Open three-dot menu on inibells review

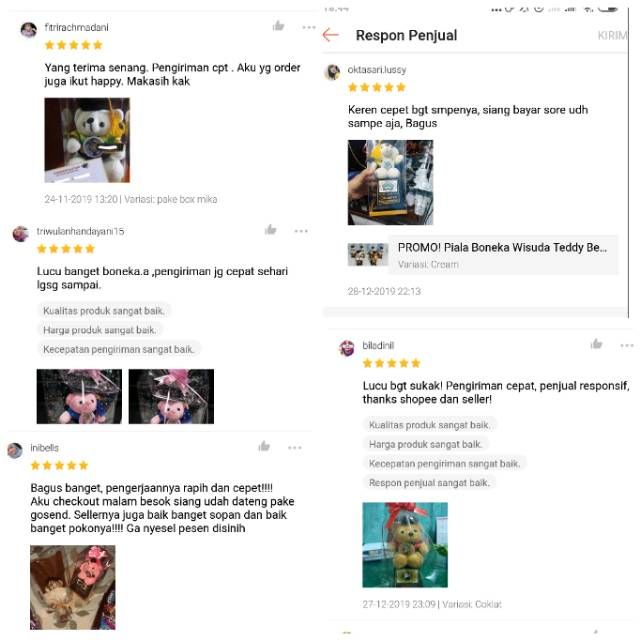click(295, 448)
